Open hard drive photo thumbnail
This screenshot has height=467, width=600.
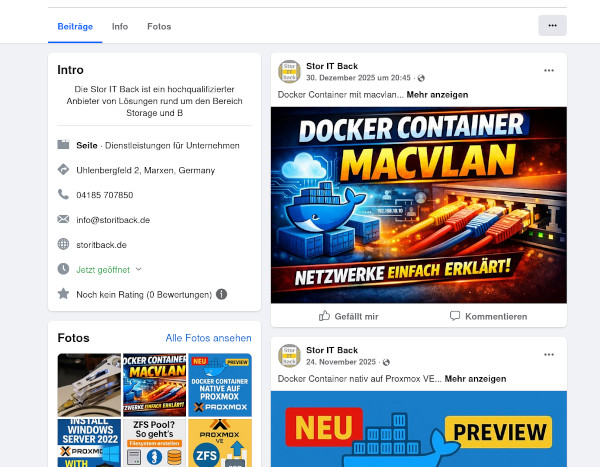click(89, 385)
